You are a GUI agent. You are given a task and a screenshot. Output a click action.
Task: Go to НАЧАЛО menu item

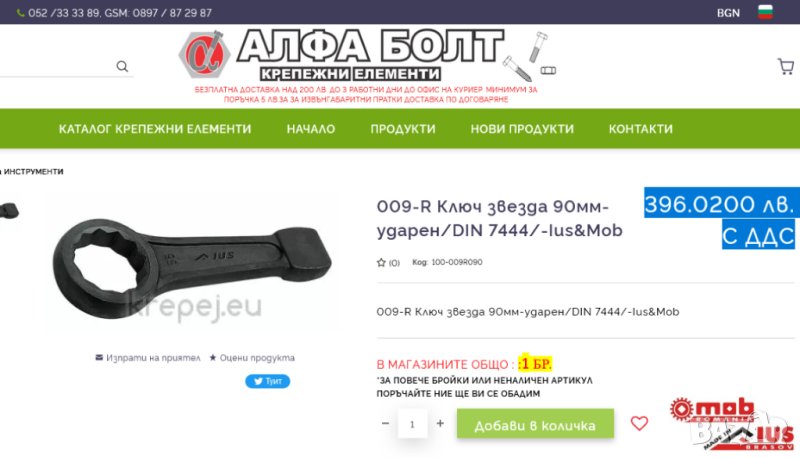click(x=311, y=129)
